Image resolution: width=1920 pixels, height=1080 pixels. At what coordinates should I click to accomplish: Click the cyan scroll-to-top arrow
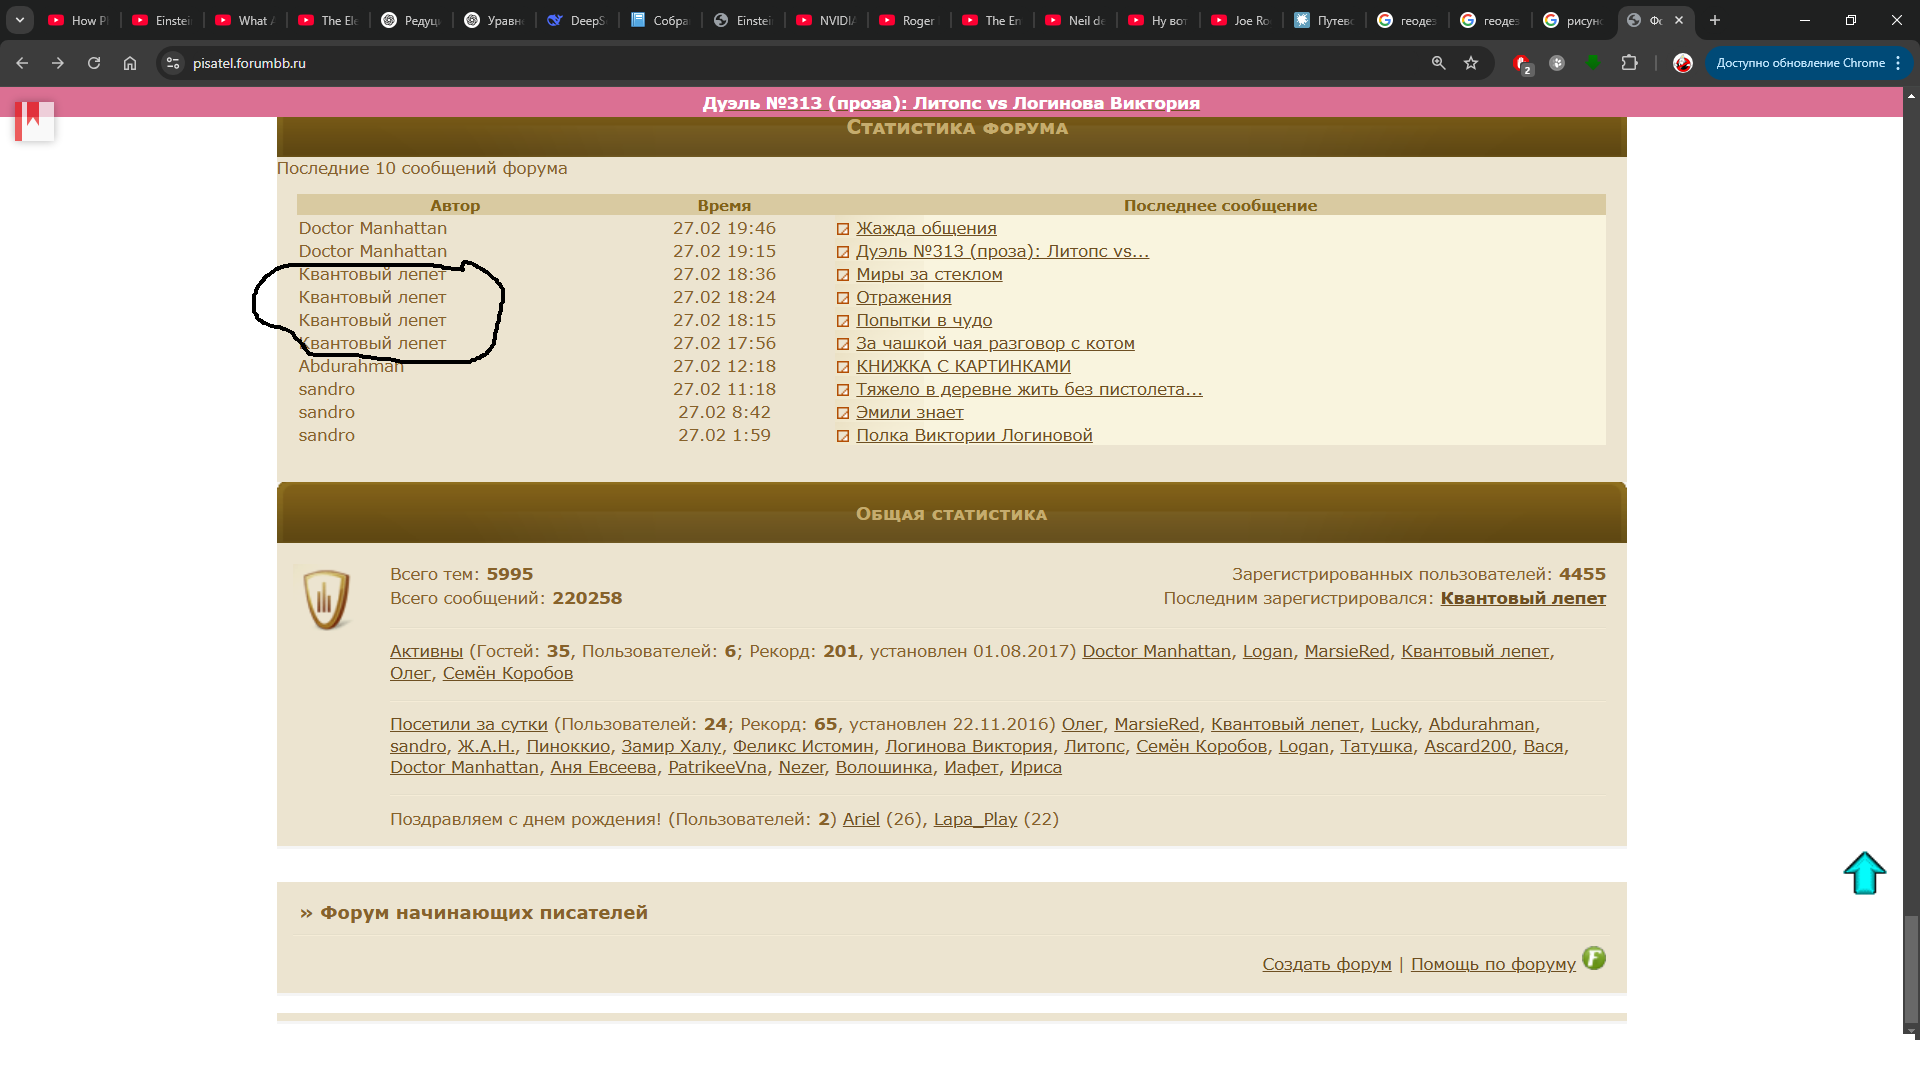[1864, 873]
